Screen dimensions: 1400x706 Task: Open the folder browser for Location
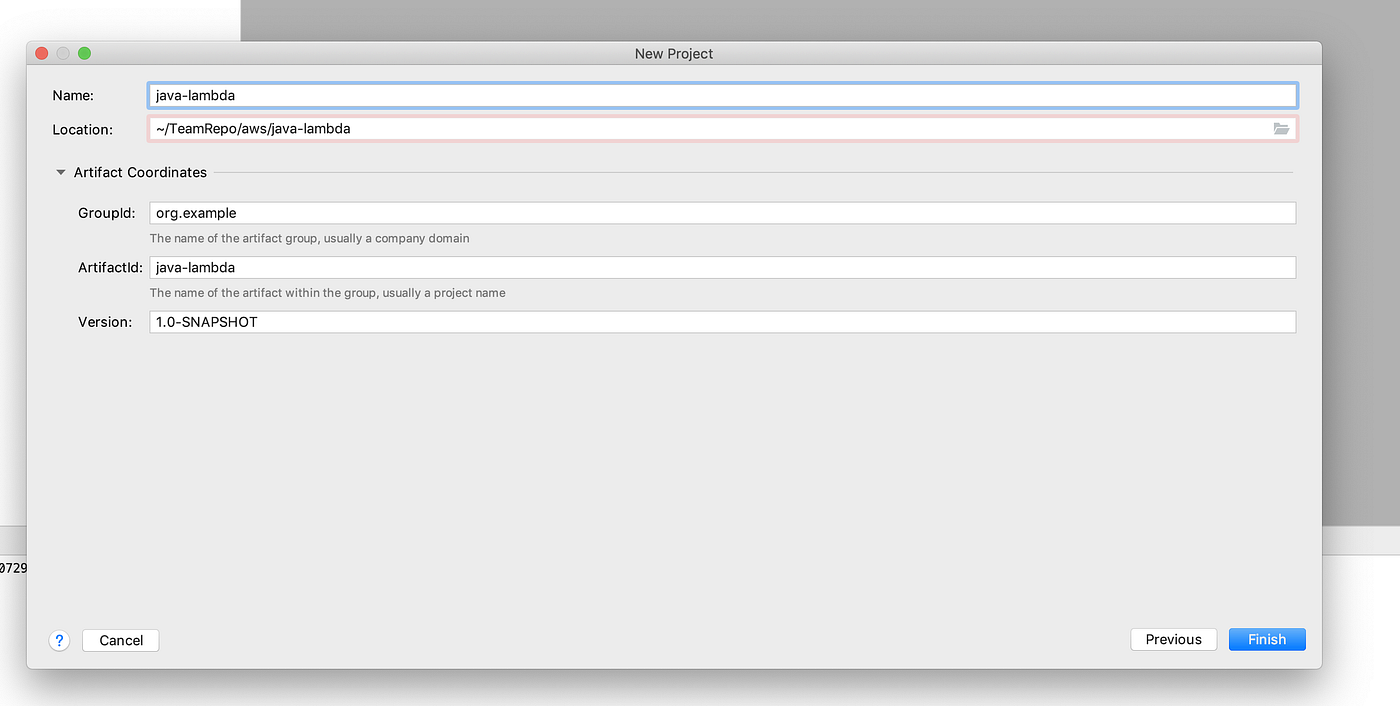[x=1281, y=128]
